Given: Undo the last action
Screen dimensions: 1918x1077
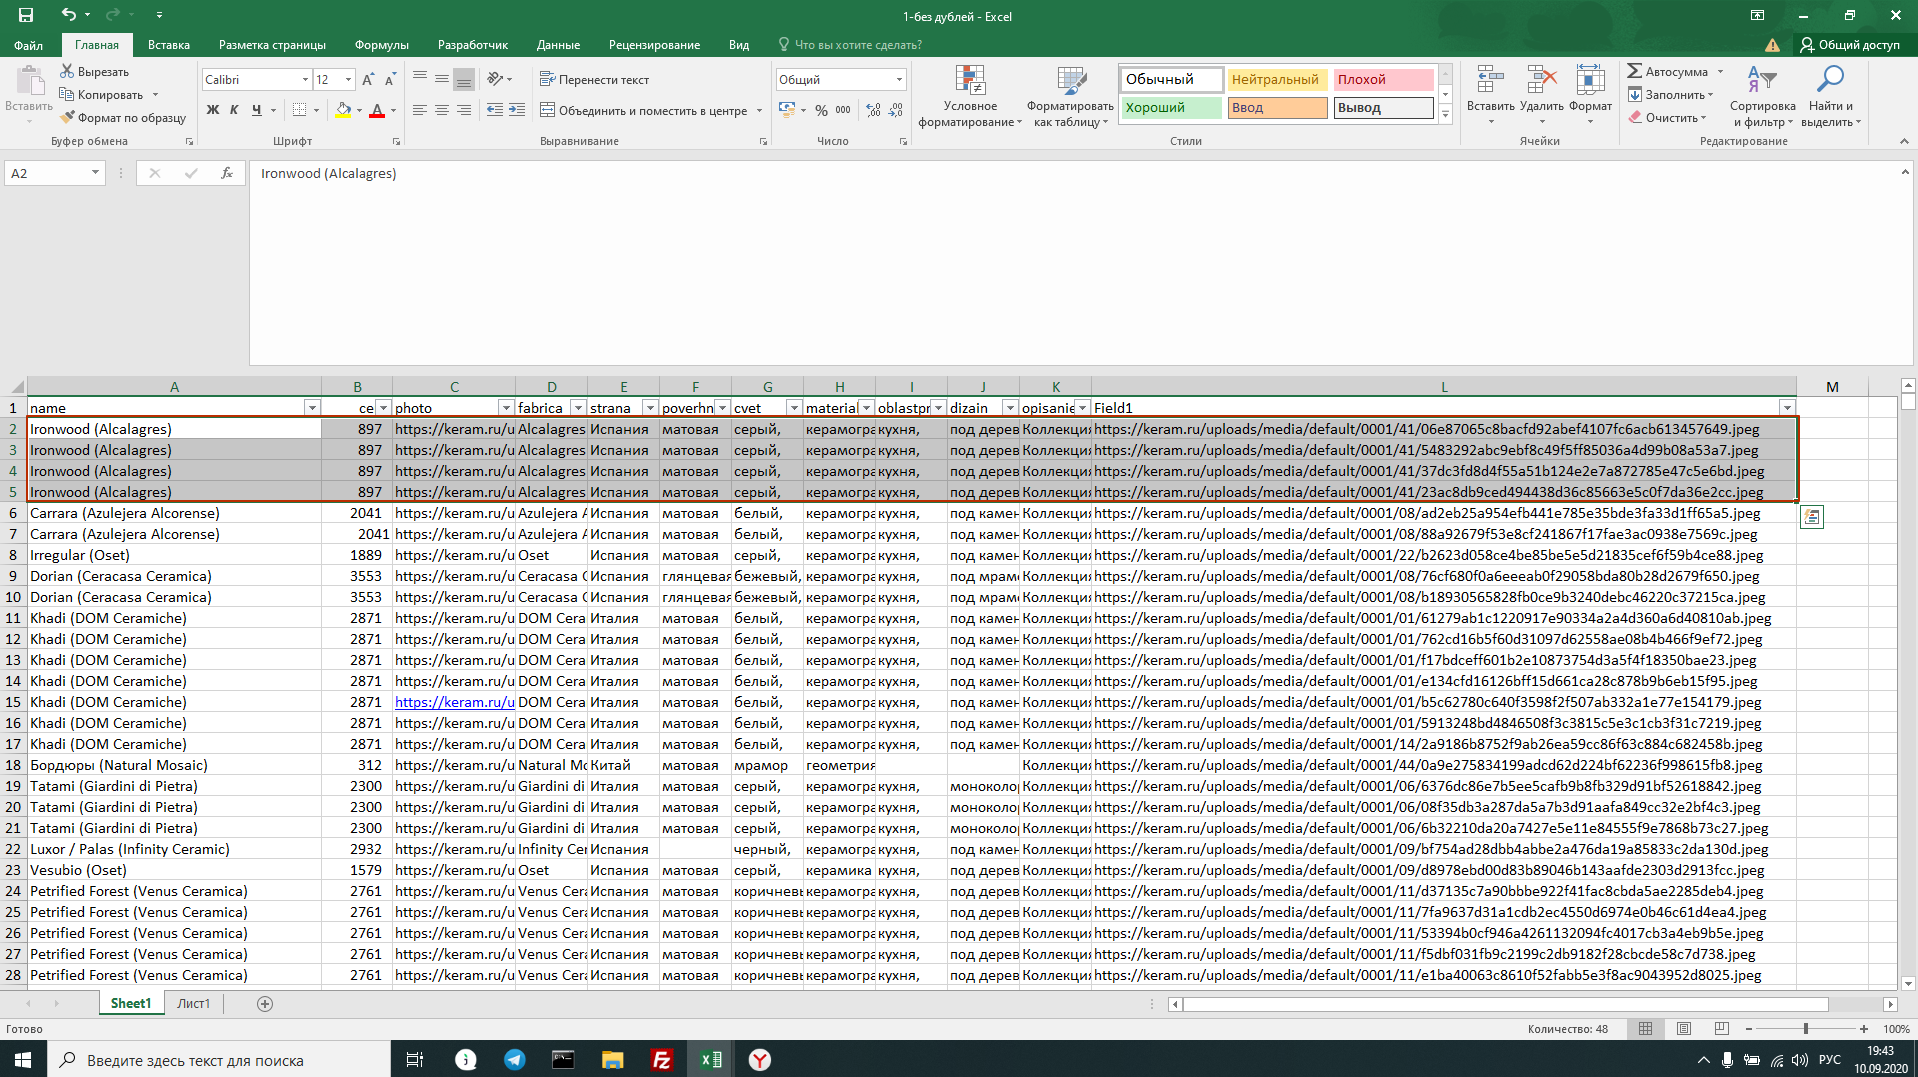Looking at the screenshot, I should (x=68, y=15).
